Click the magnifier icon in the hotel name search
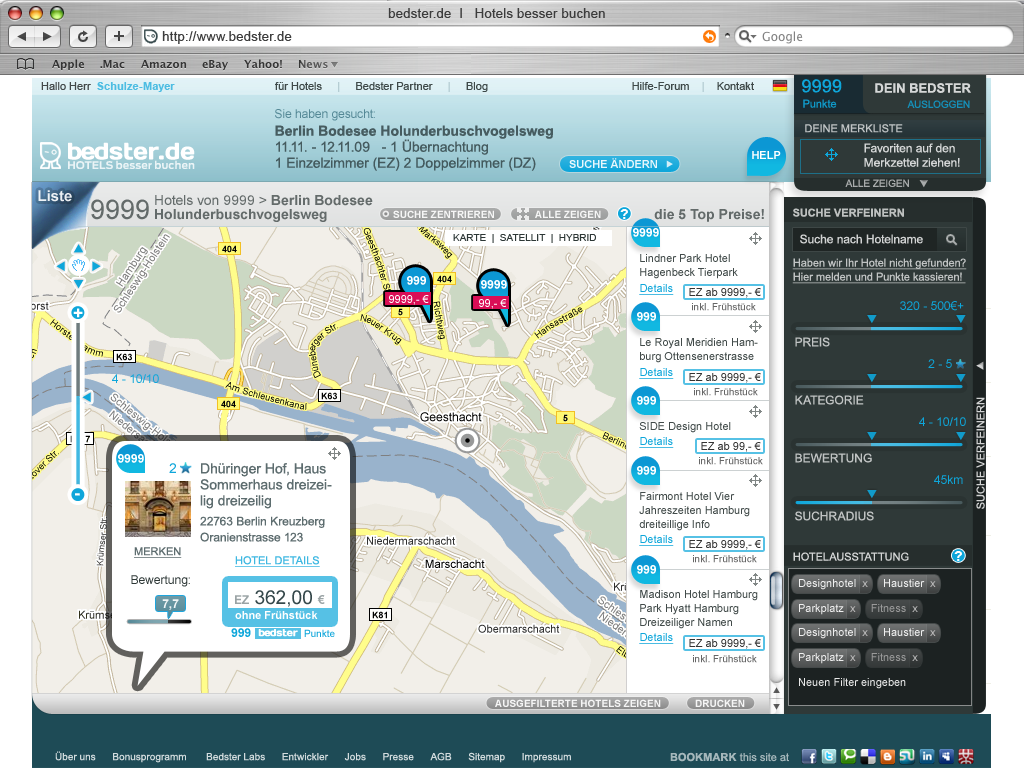 tap(950, 239)
